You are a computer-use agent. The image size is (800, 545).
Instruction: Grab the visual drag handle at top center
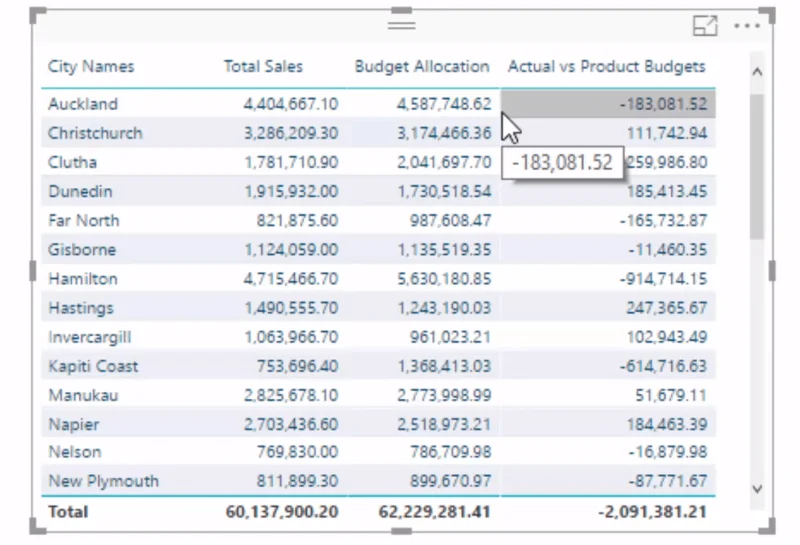coord(402,25)
